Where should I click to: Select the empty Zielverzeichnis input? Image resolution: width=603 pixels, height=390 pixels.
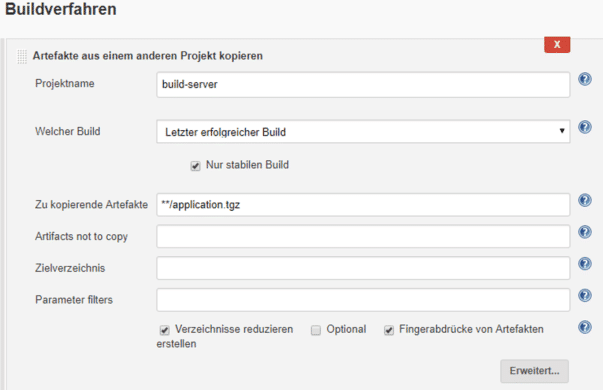coord(363,268)
